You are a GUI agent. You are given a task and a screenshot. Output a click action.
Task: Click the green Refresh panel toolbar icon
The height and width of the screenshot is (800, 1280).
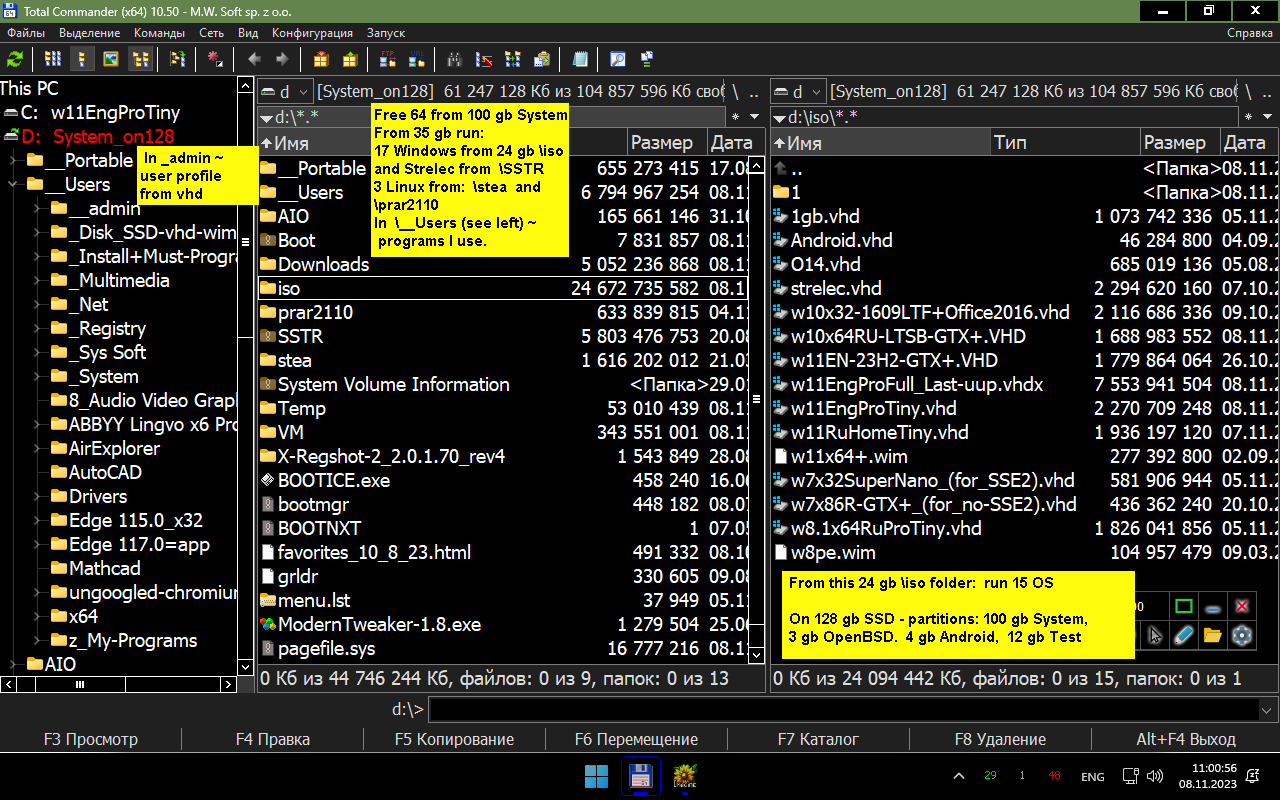(15, 59)
